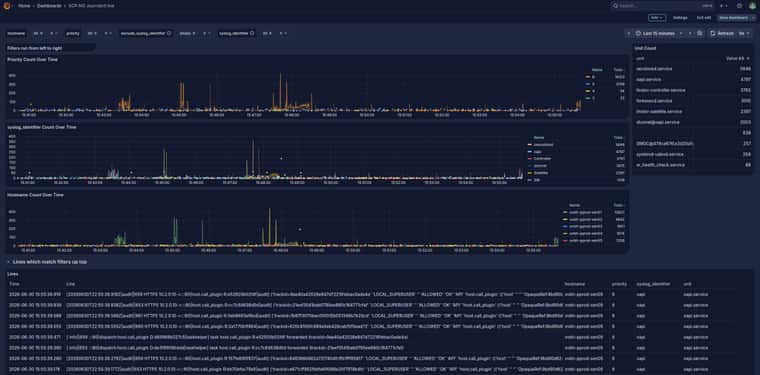Viewport: 760px width, 375px height.
Task: Click the green spike cluster in Hostname Count chart
Action: click(120, 239)
